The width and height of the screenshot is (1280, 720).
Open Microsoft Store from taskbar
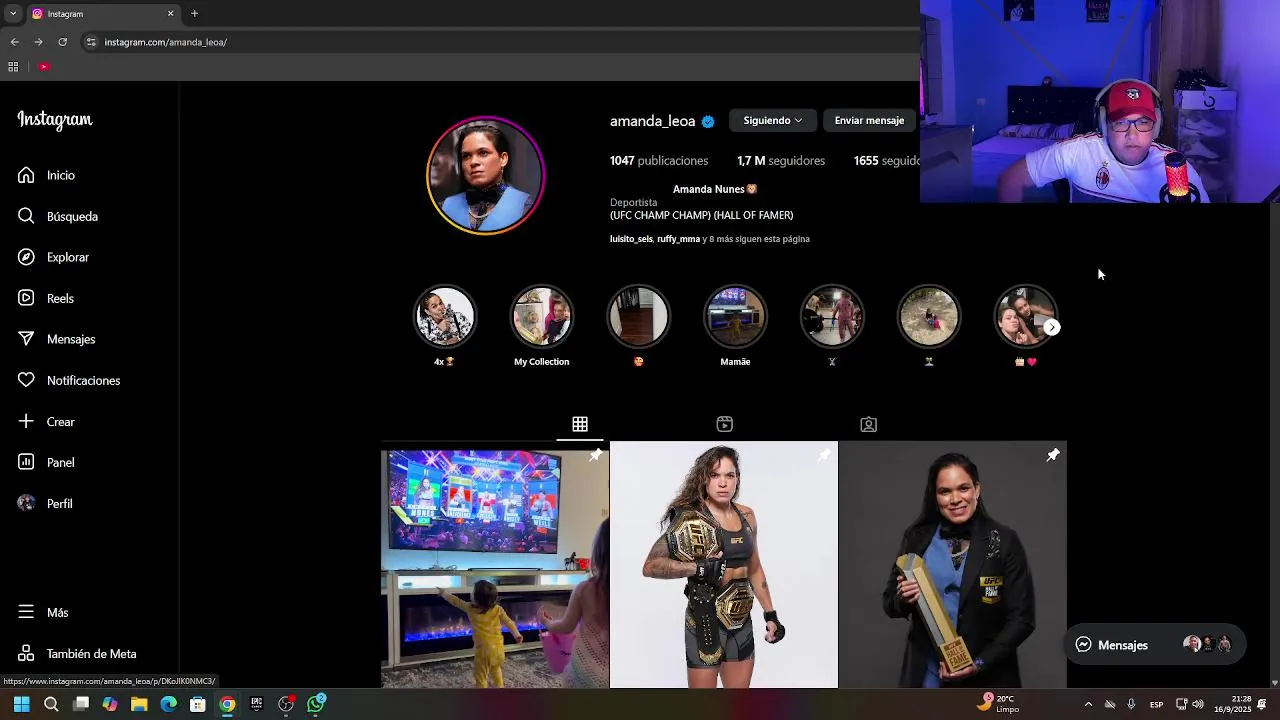[x=198, y=704]
